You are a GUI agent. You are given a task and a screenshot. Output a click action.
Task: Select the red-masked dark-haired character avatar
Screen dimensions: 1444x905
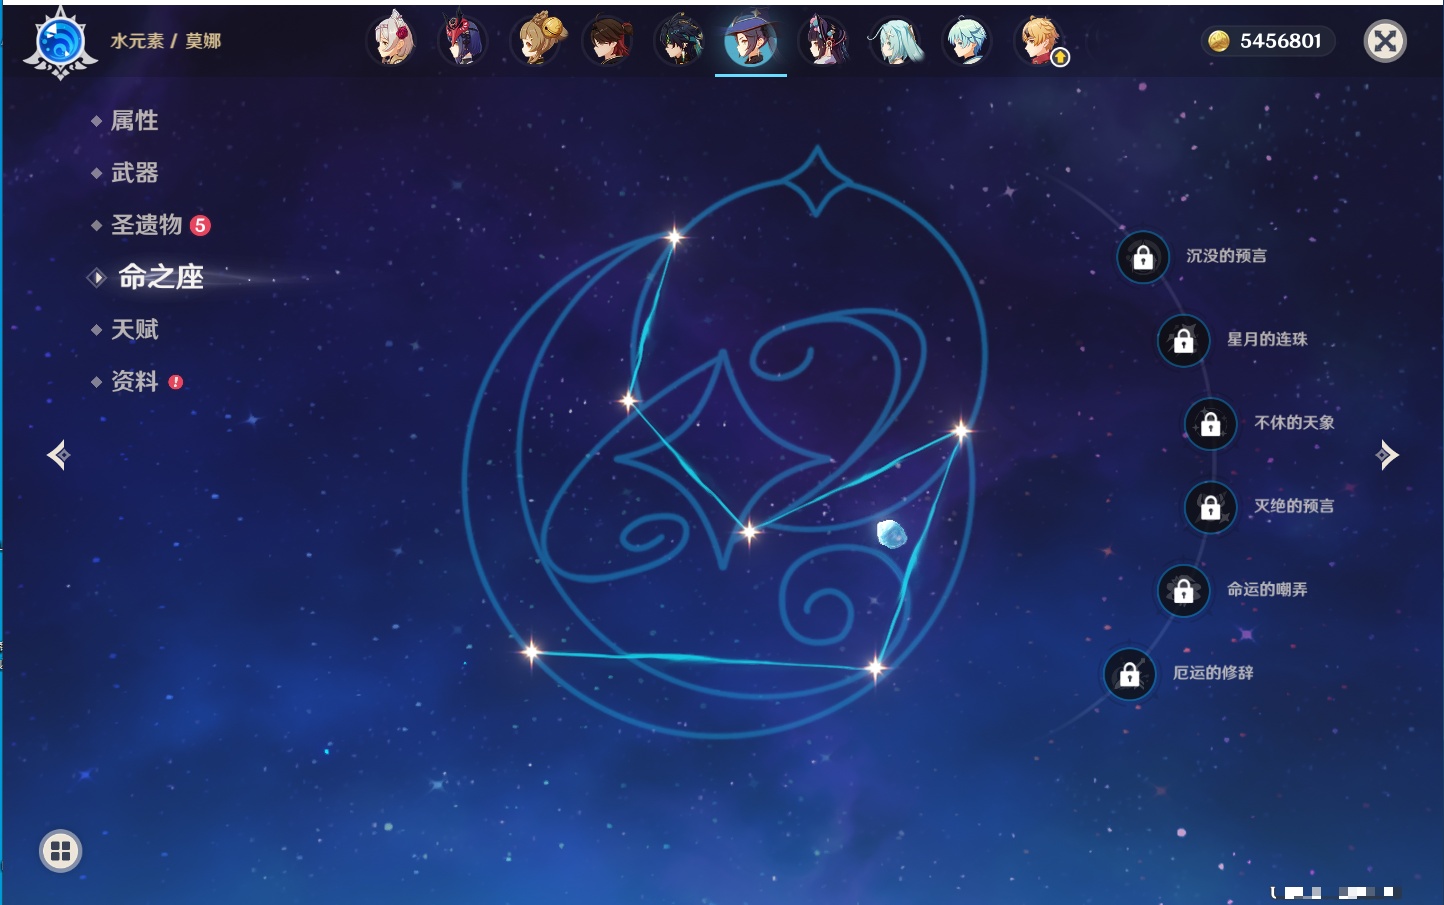[x=463, y=41]
